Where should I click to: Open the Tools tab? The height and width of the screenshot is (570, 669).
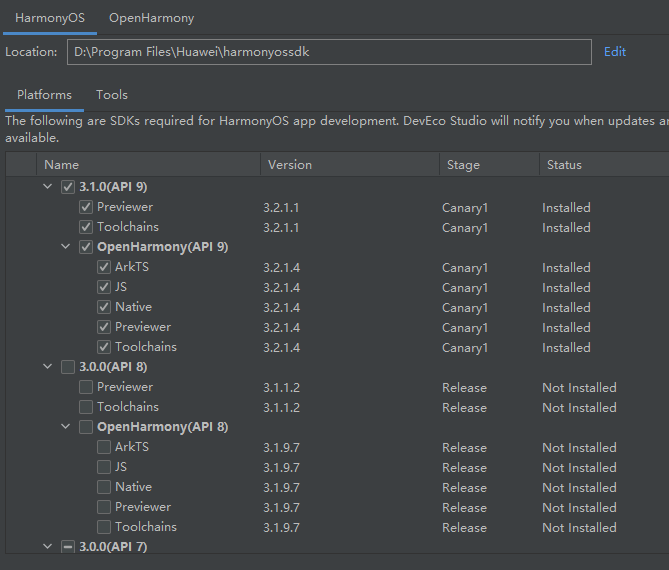[x=112, y=95]
